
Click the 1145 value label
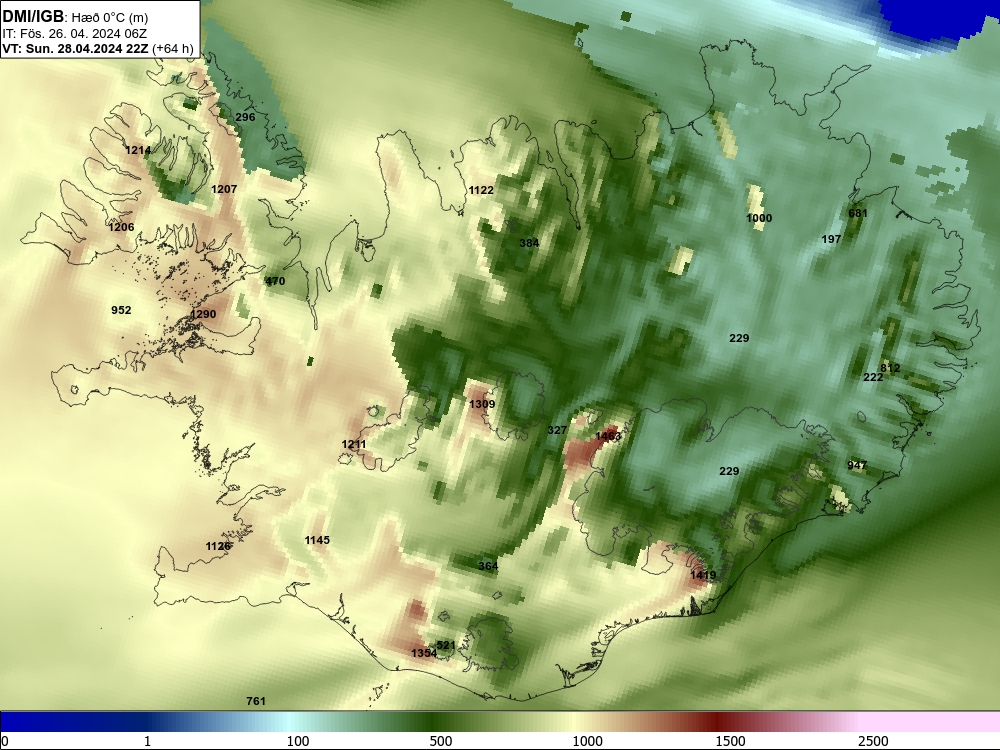pyautogui.click(x=317, y=541)
